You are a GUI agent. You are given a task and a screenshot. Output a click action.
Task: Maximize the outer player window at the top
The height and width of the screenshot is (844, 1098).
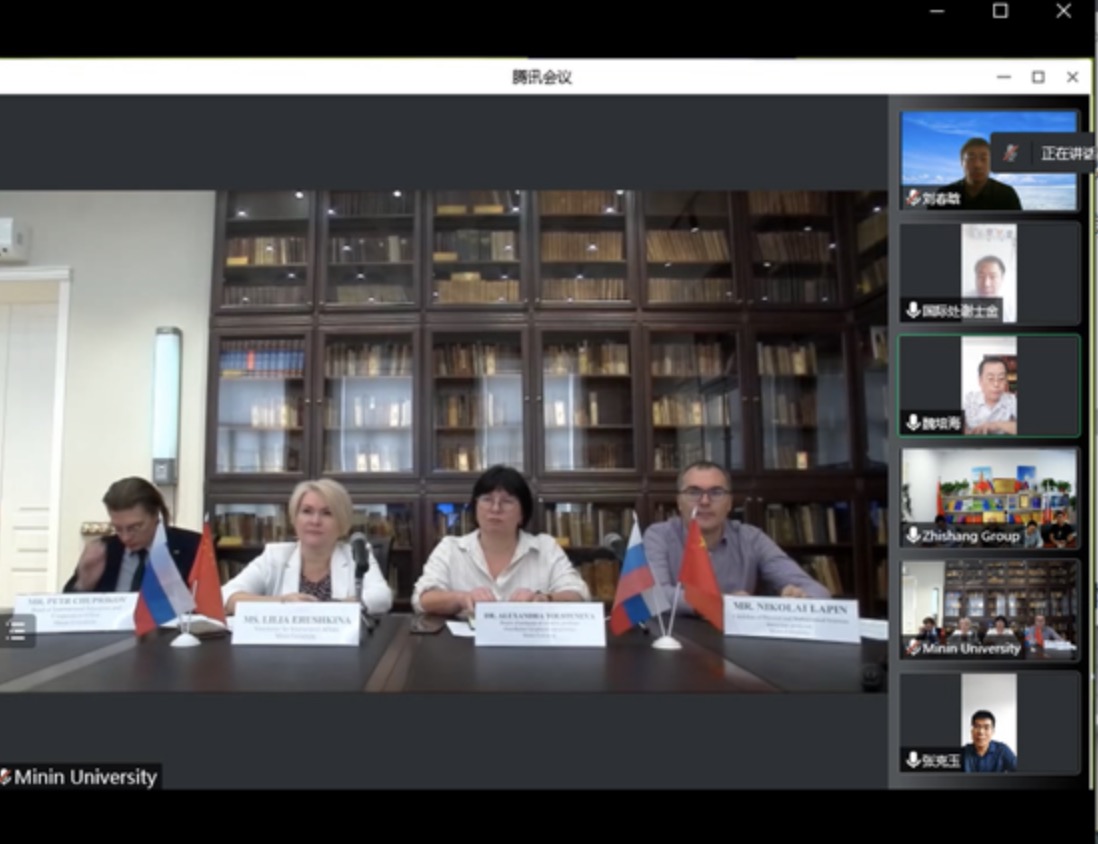(1000, 11)
